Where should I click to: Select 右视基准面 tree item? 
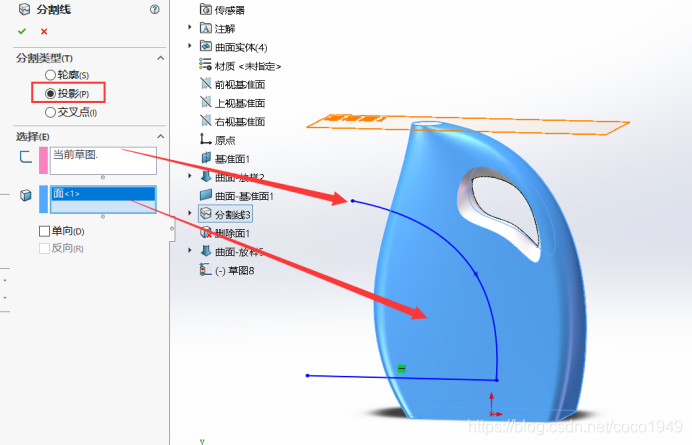[x=240, y=122]
